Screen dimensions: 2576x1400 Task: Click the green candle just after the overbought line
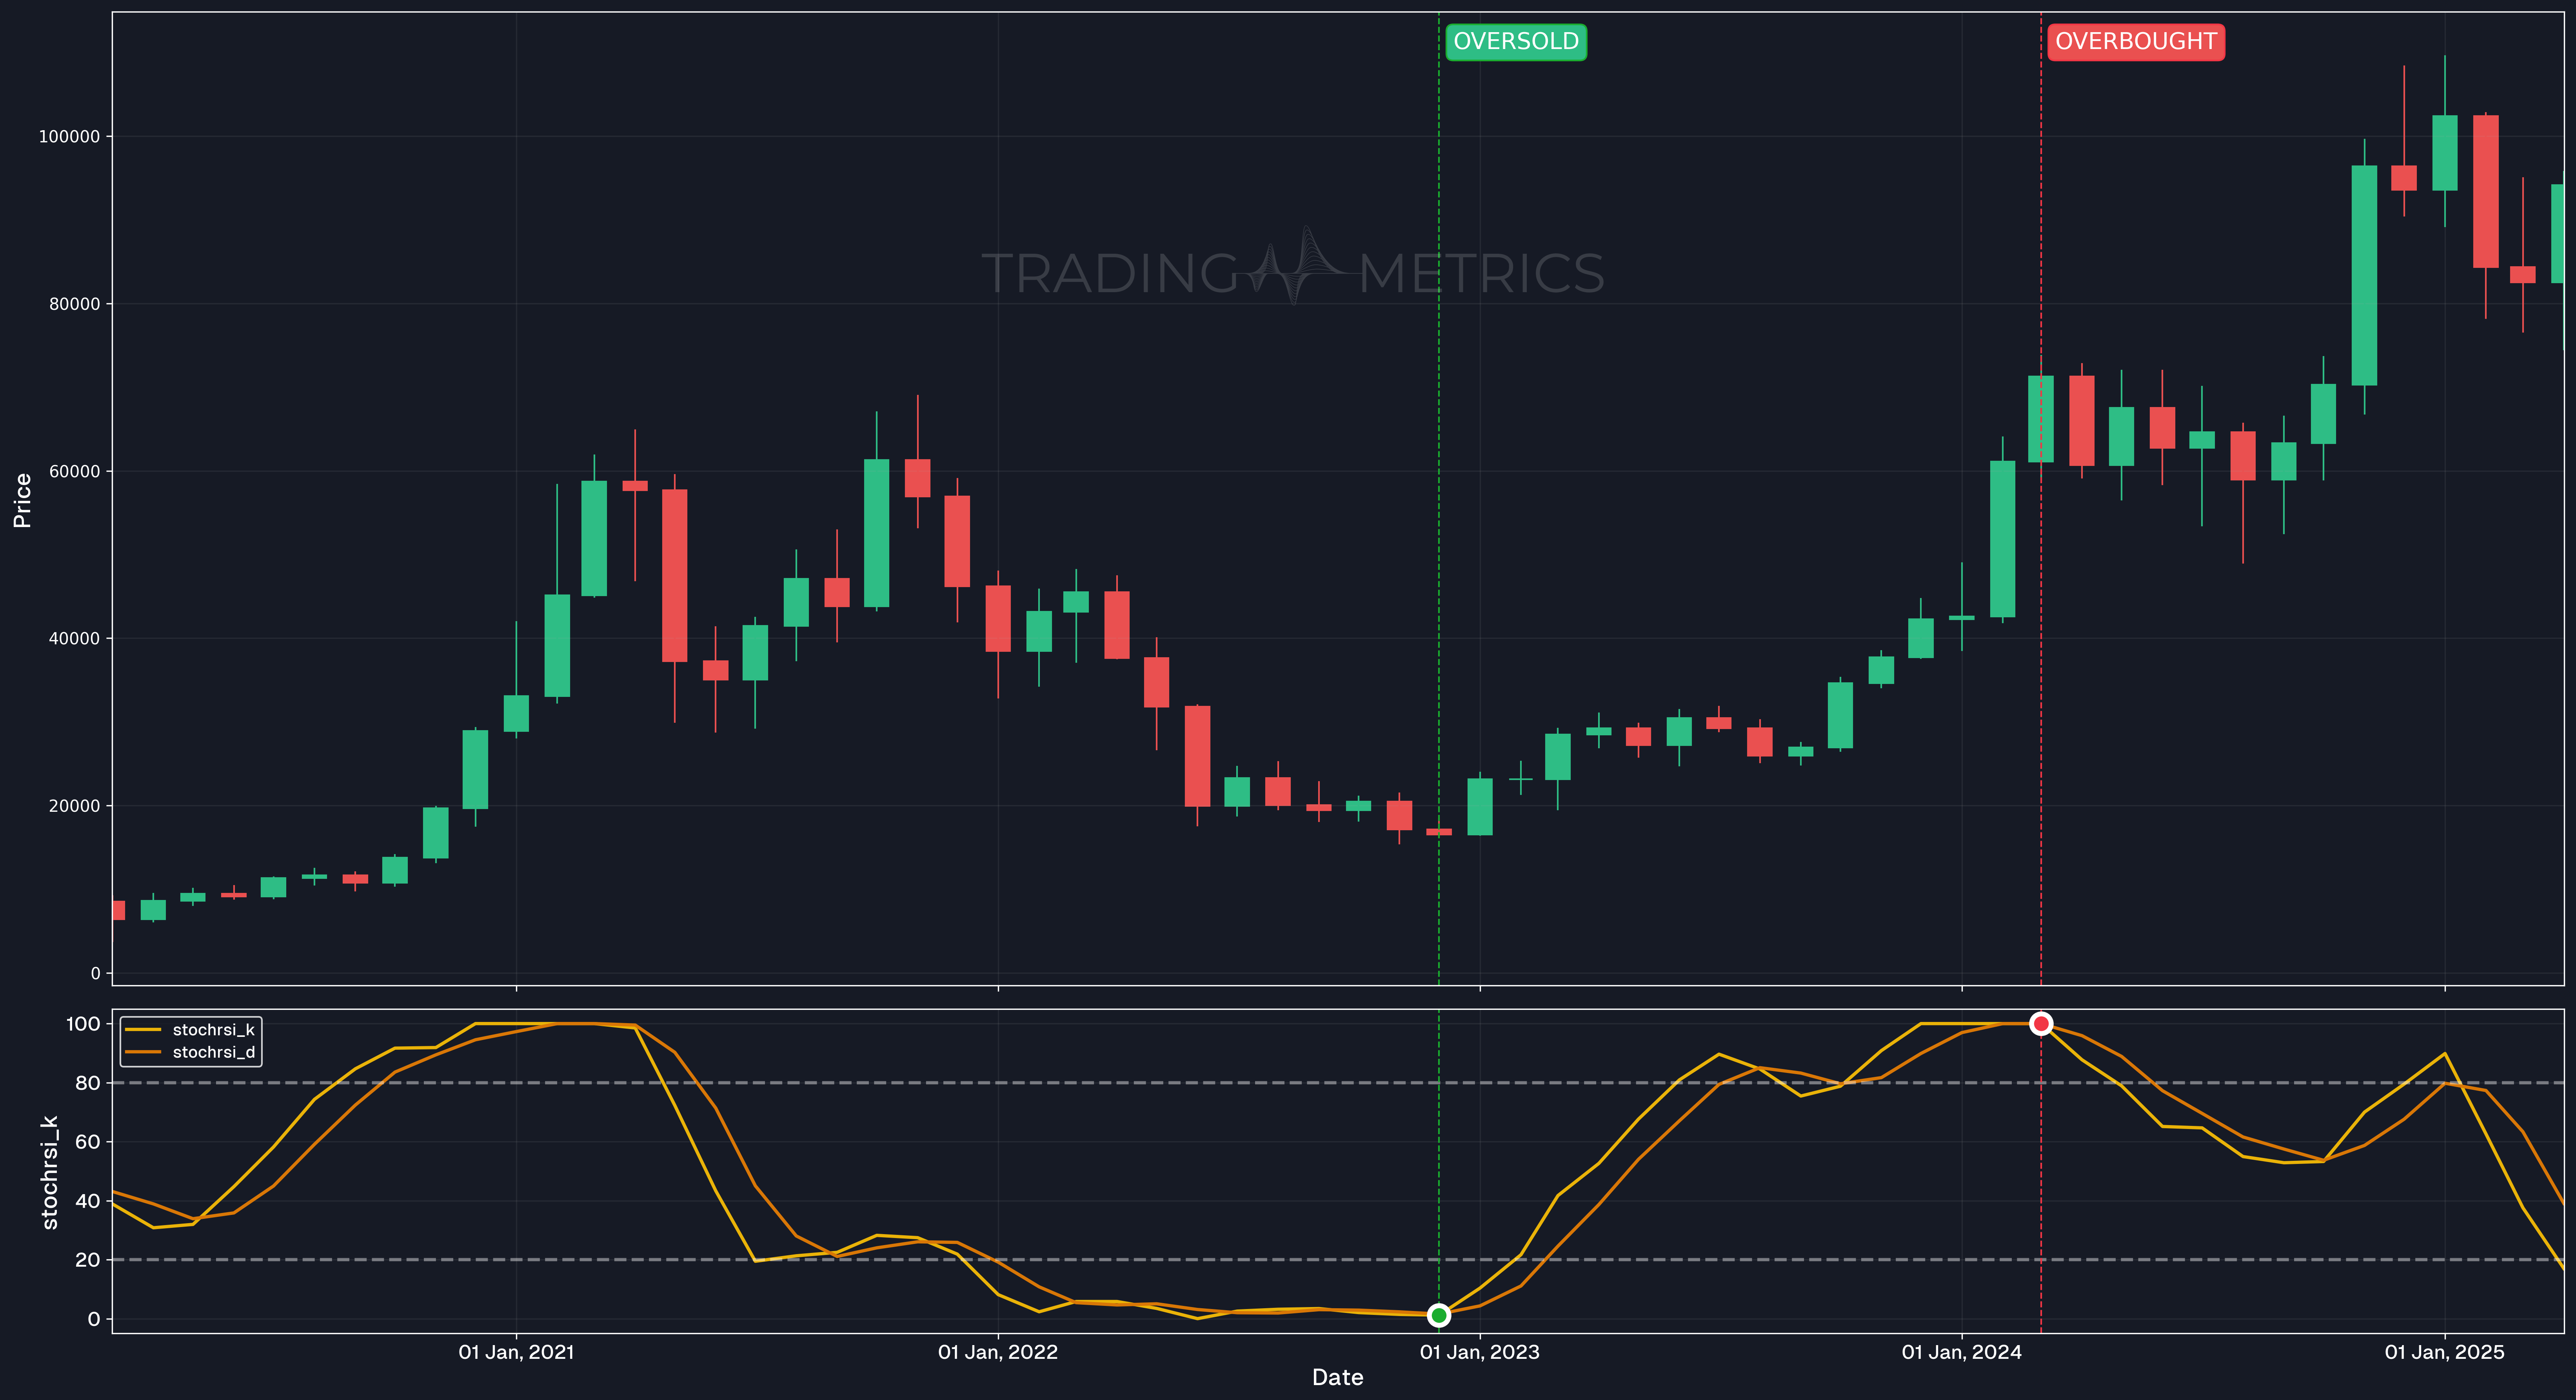tap(2121, 436)
